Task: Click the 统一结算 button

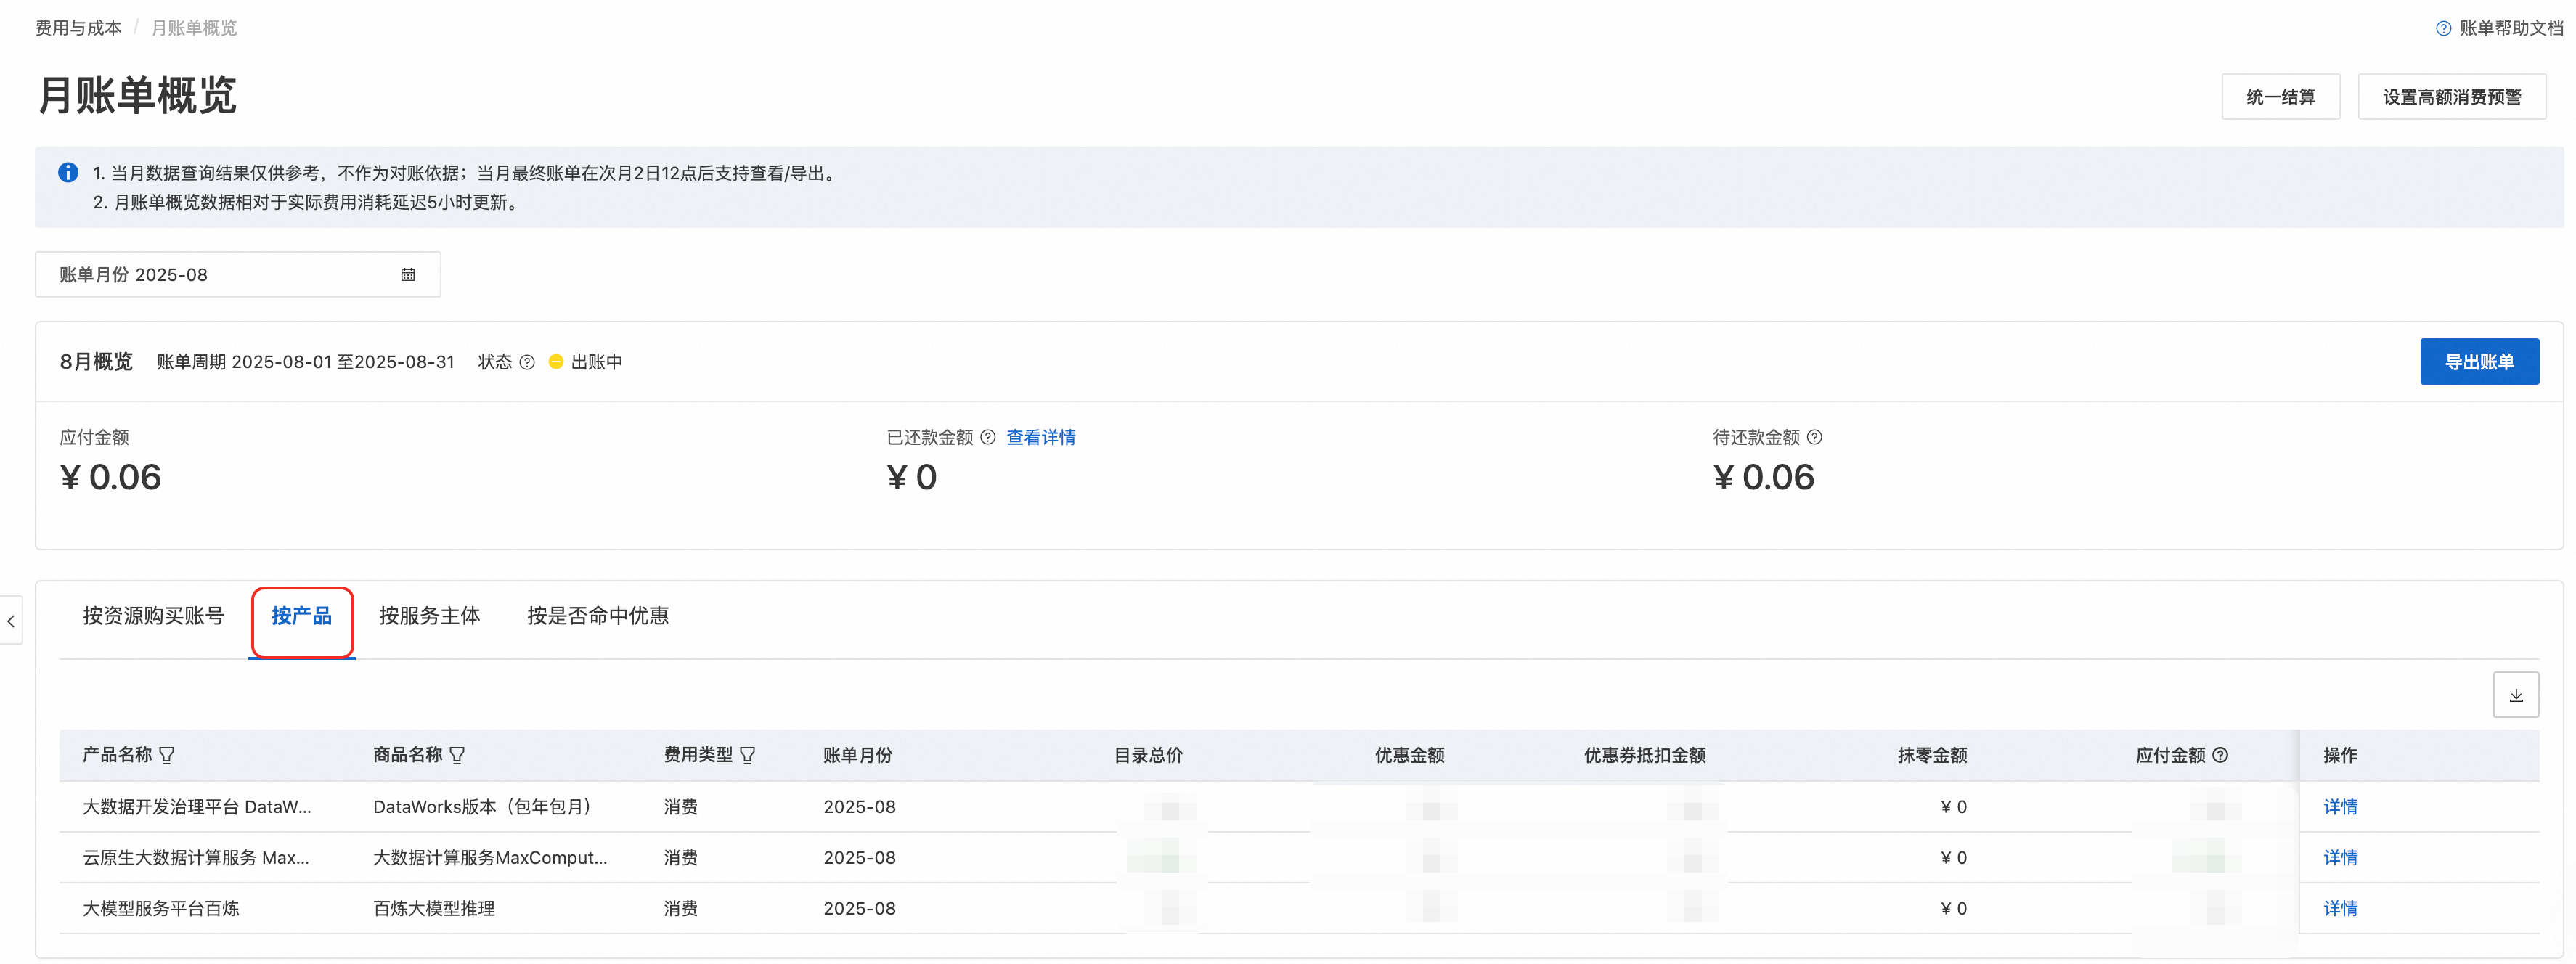Action: pos(2280,97)
